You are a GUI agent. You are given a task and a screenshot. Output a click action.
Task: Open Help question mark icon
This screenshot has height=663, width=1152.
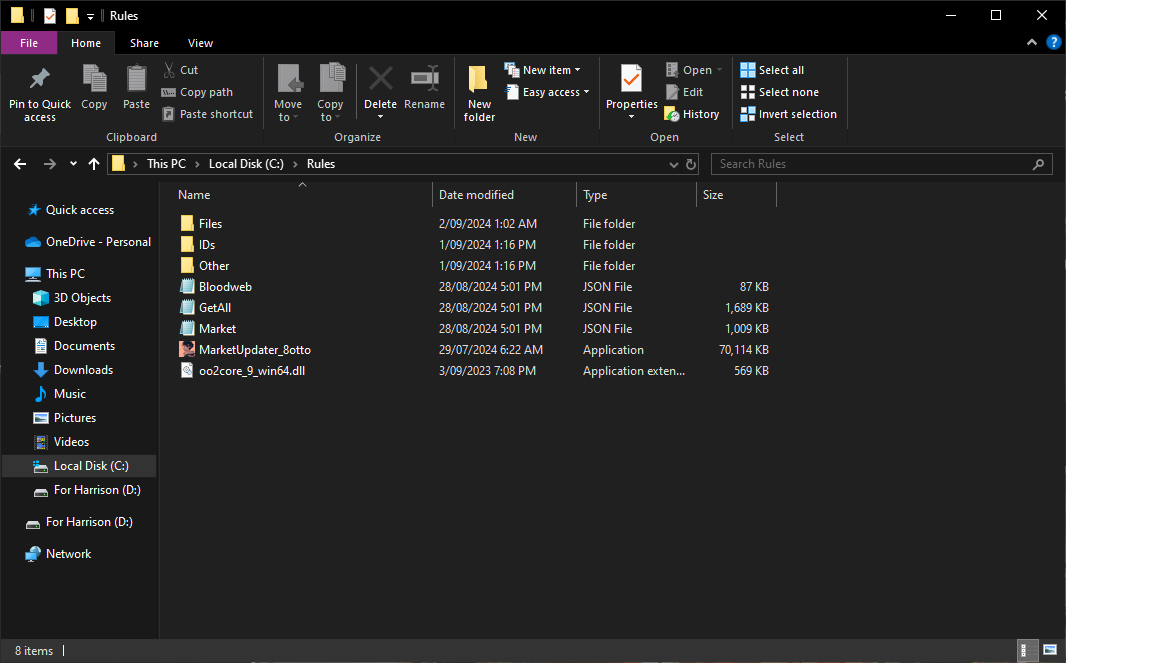point(1054,43)
